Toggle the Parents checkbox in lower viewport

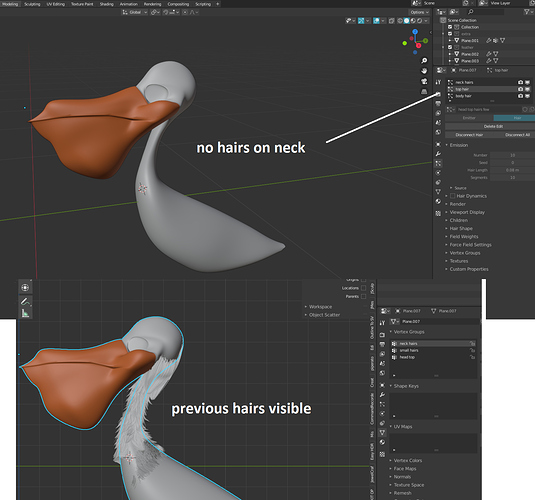[x=363, y=296]
